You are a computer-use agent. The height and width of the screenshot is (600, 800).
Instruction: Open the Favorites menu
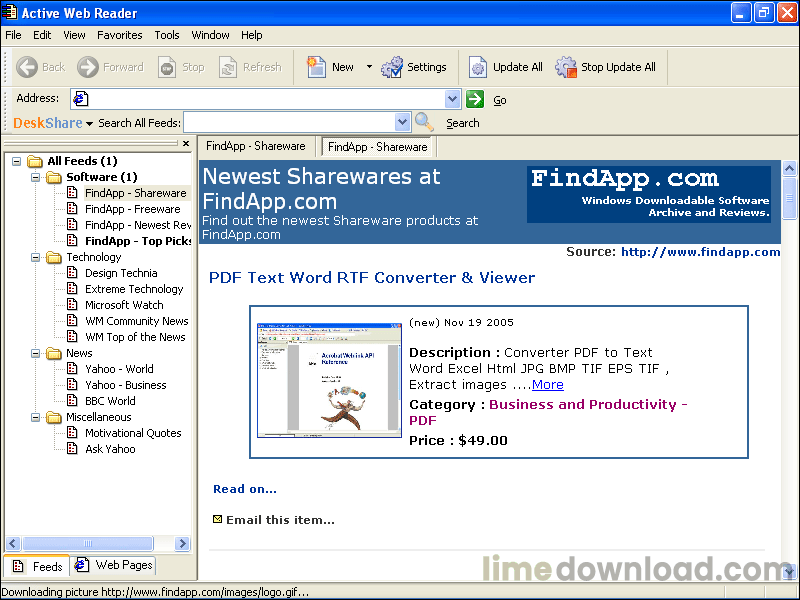click(x=119, y=35)
